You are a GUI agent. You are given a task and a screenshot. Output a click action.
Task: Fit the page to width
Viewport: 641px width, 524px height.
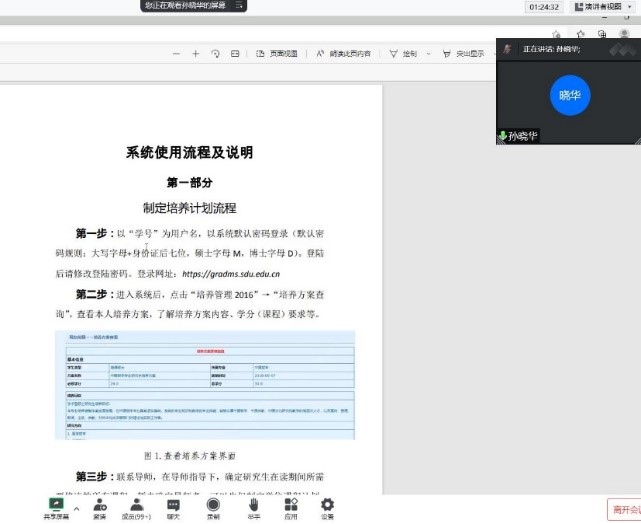pos(235,54)
